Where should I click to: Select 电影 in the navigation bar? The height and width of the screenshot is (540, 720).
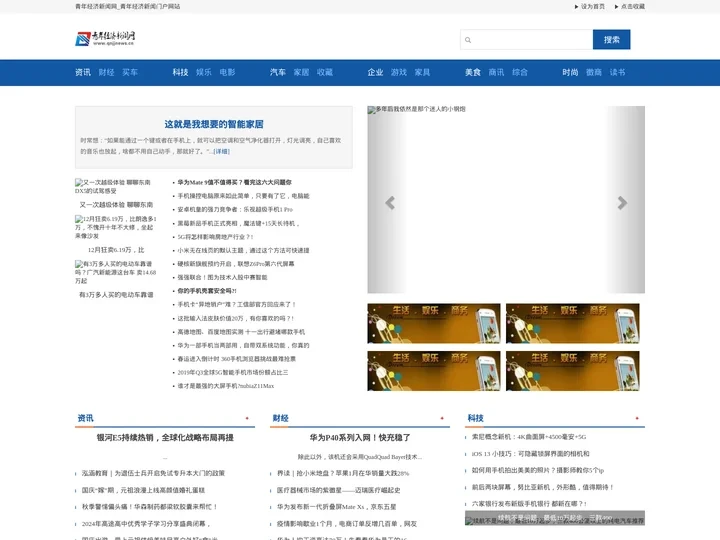click(x=227, y=72)
